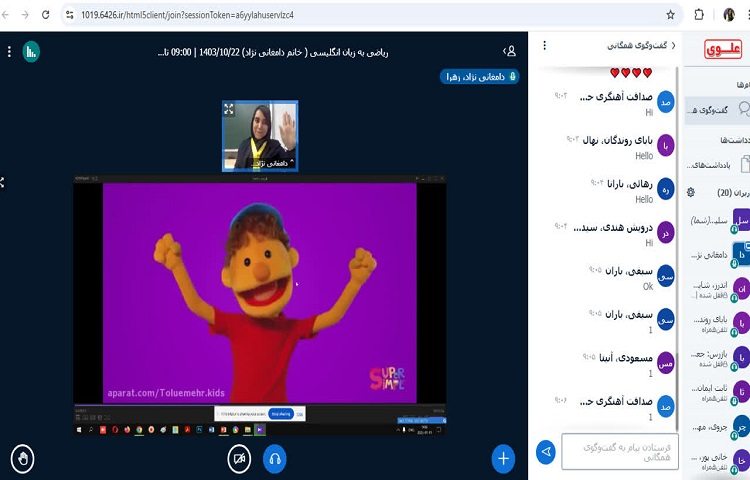Screen dimensions: 750x480
Task: Open the public chat item گفت‌وگوی هـ in sidebar
Action: pyautogui.click(x=717, y=109)
